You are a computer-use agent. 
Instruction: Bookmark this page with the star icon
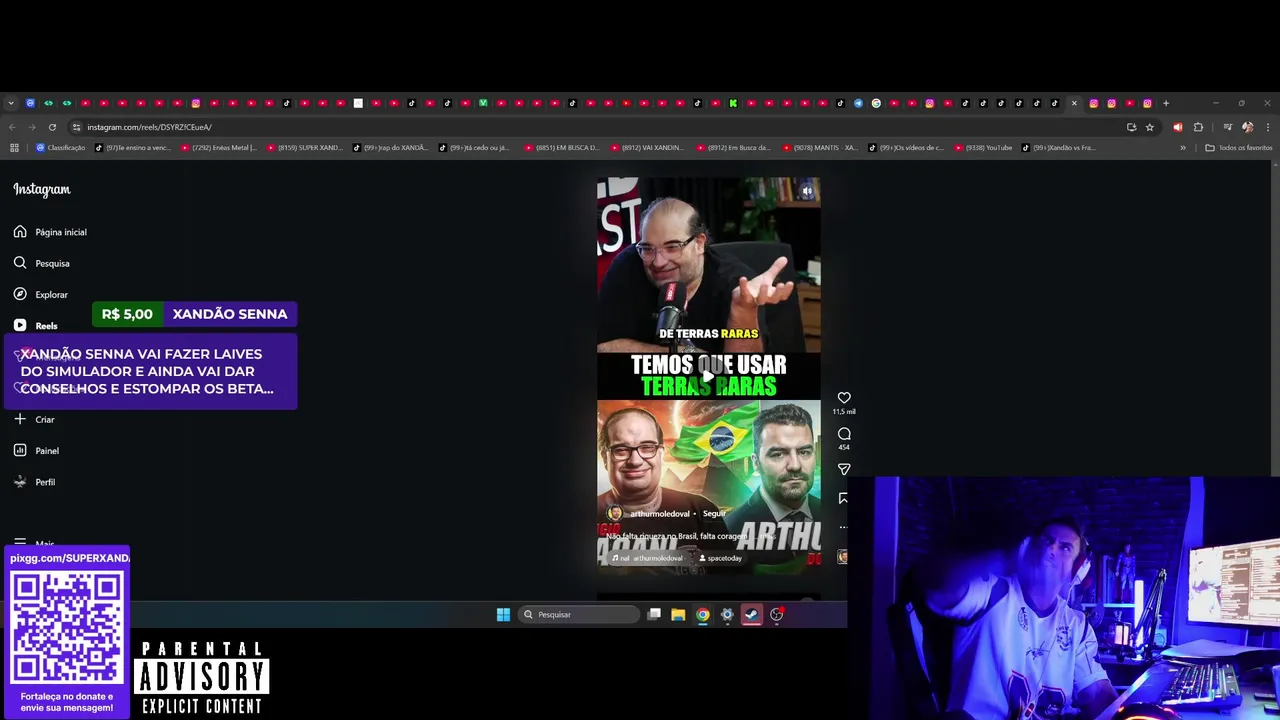(1149, 127)
